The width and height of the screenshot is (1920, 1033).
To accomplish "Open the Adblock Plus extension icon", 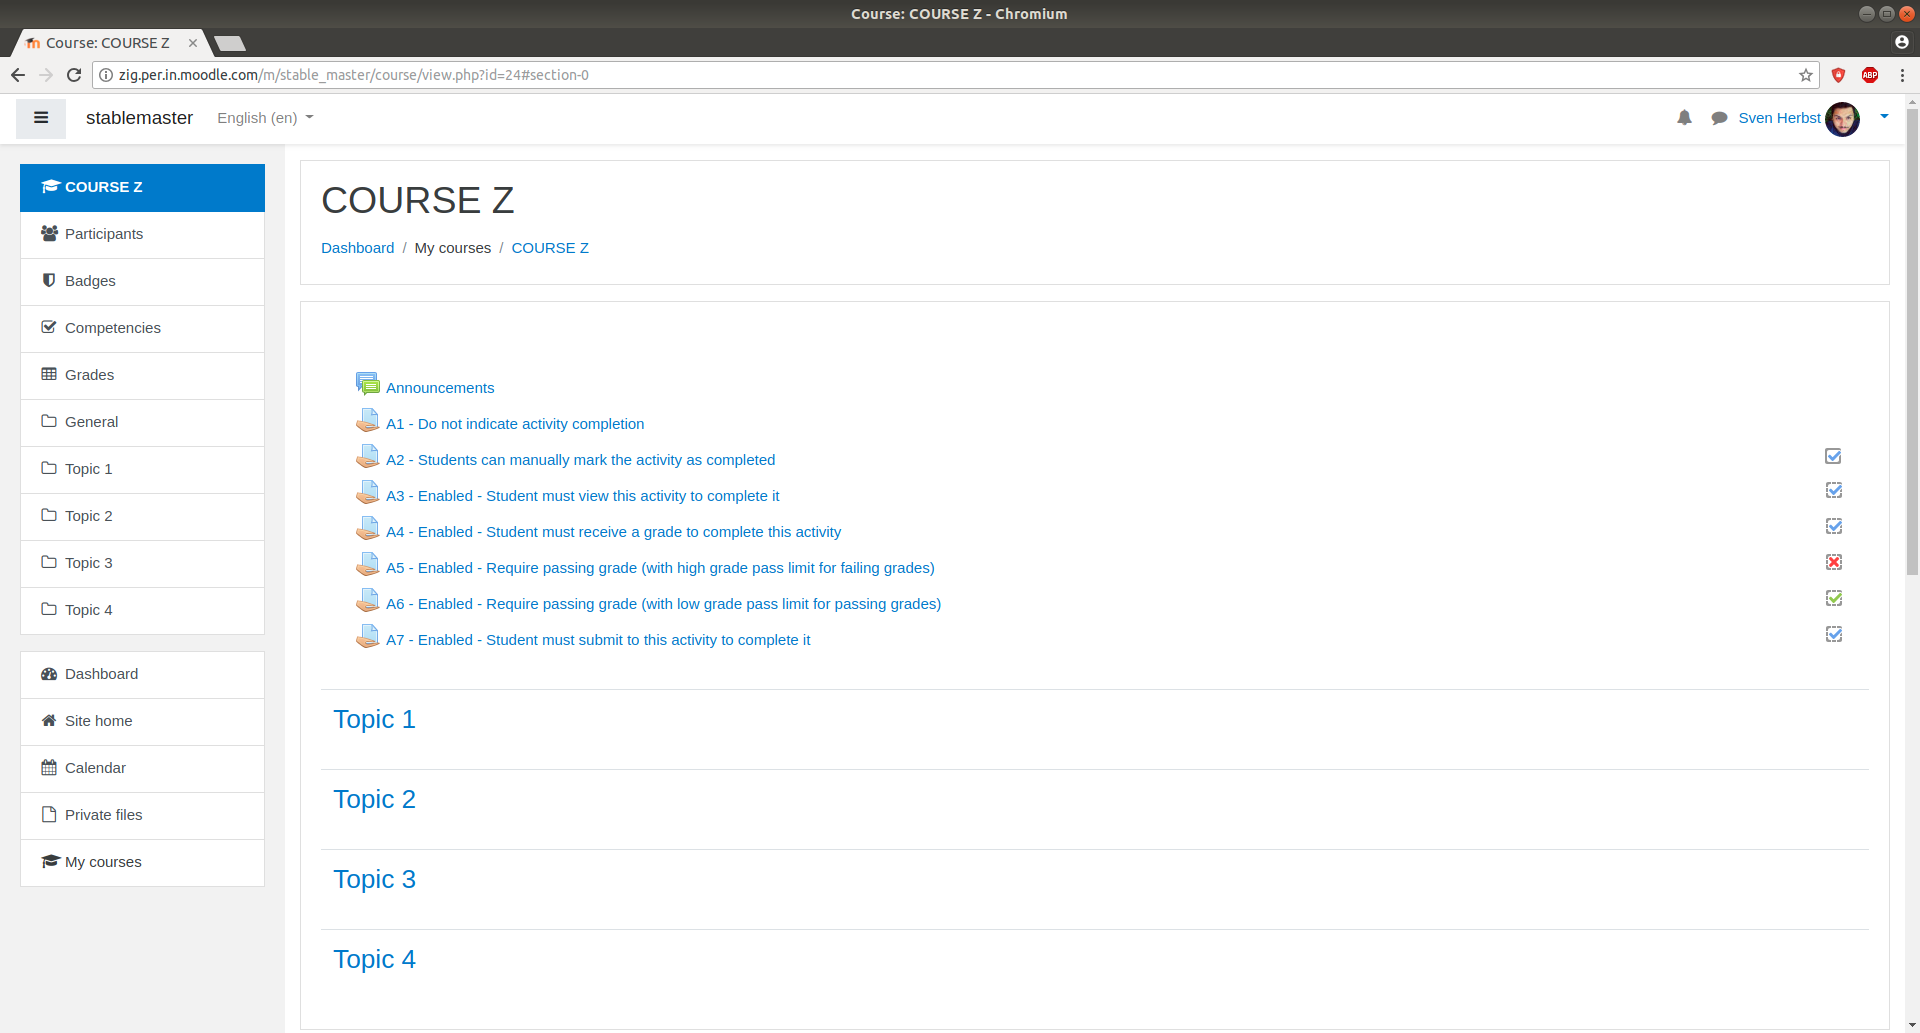I will coord(1870,75).
